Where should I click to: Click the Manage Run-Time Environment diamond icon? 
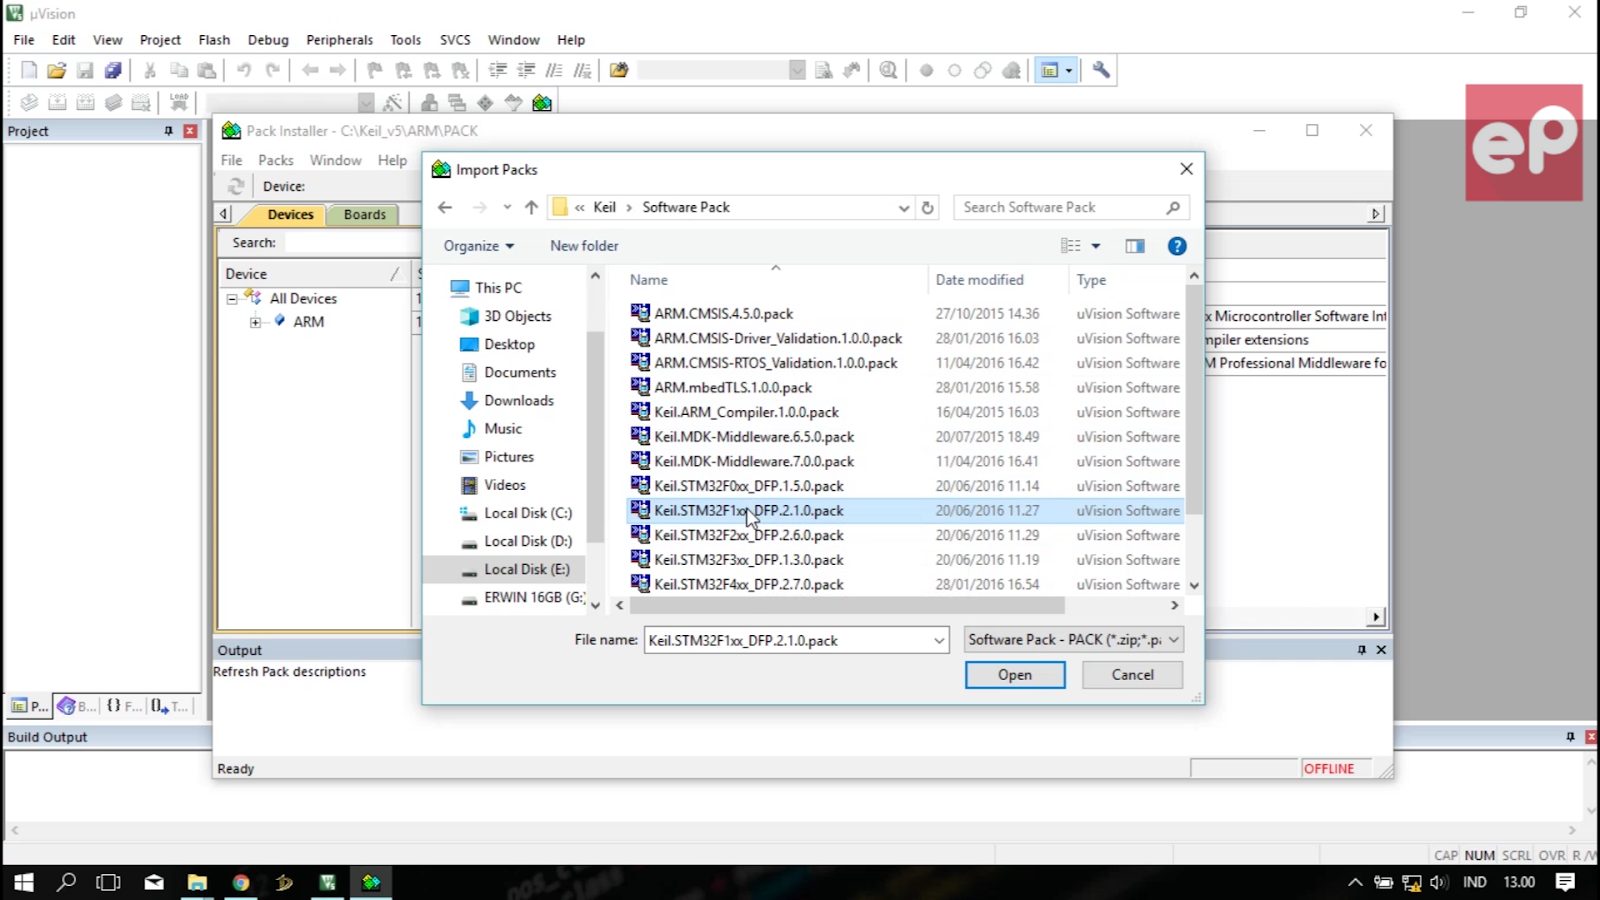point(485,102)
